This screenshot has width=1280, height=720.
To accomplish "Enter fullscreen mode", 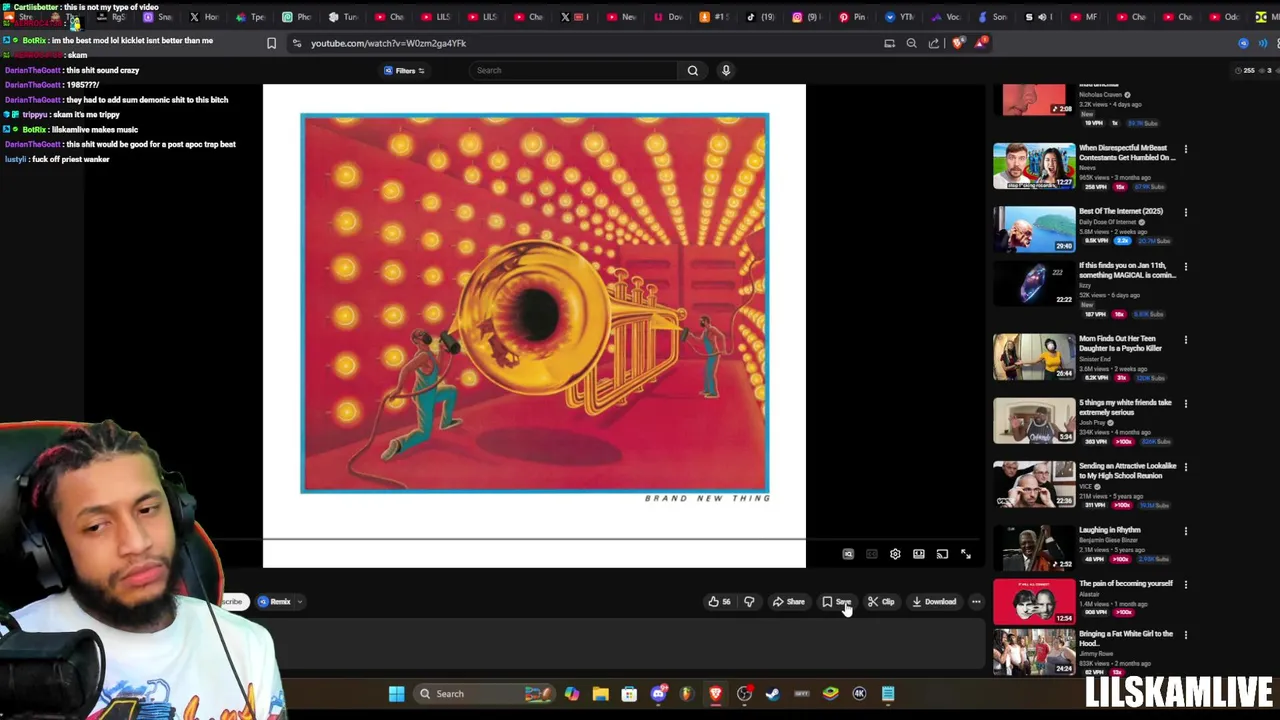I will [966, 554].
